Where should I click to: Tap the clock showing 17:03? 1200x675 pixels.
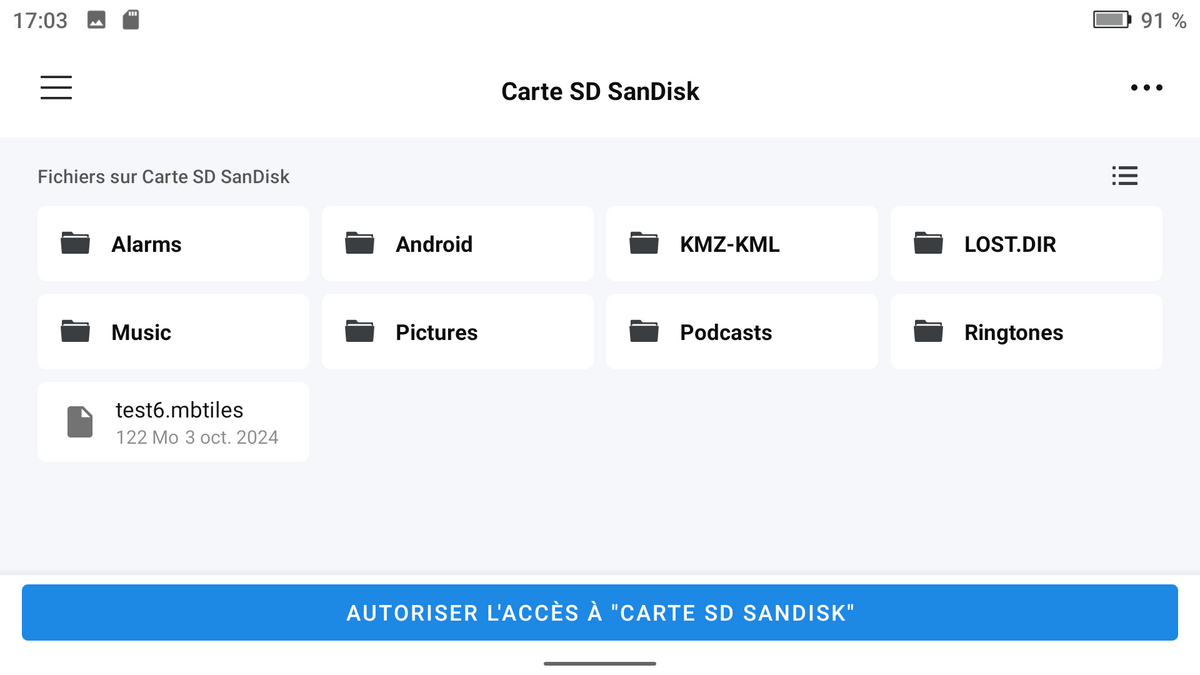click(x=40, y=20)
